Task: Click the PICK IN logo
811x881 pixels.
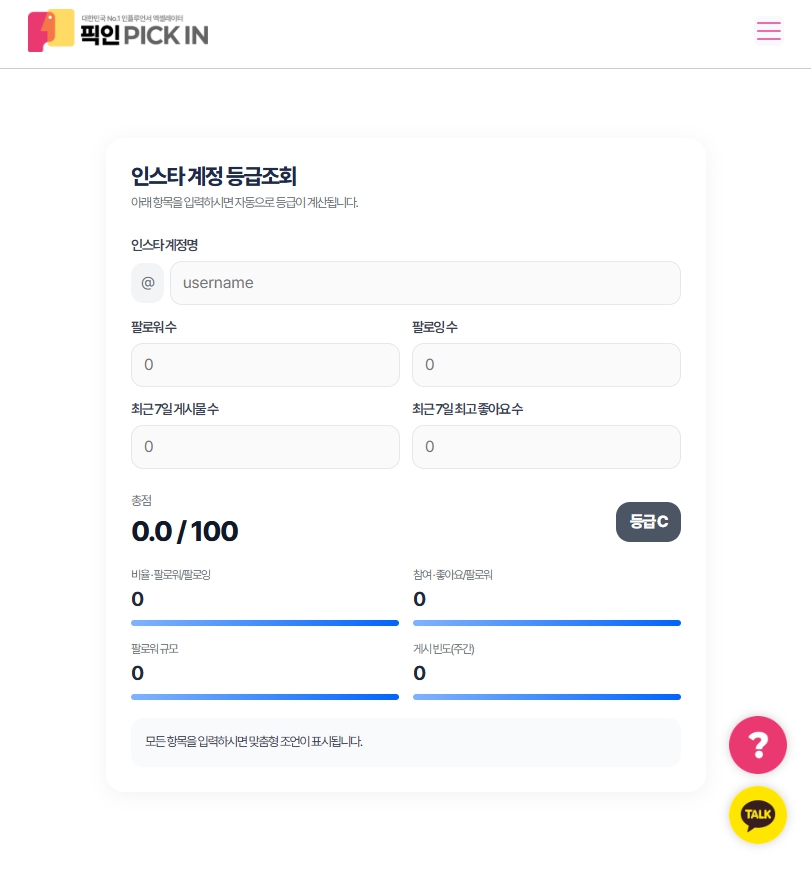Action: coord(118,31)
